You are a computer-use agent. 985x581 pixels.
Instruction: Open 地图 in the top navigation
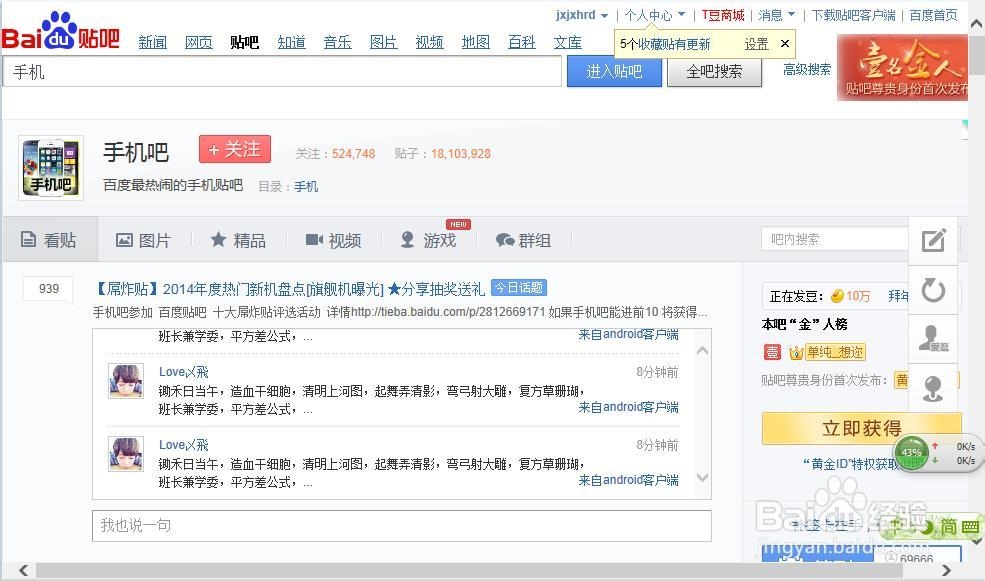tap(476, 42)
